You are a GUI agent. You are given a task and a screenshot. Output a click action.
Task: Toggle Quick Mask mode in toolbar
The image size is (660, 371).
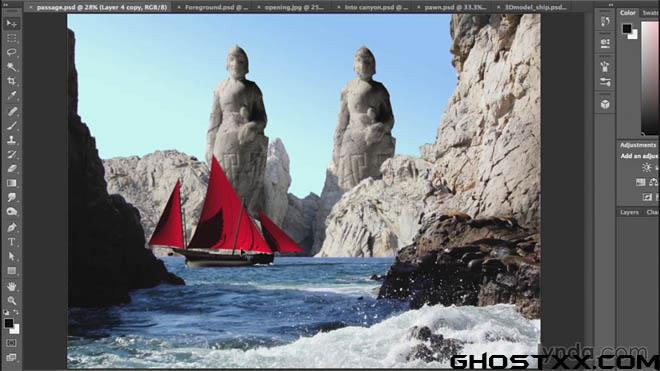point(11,343)
